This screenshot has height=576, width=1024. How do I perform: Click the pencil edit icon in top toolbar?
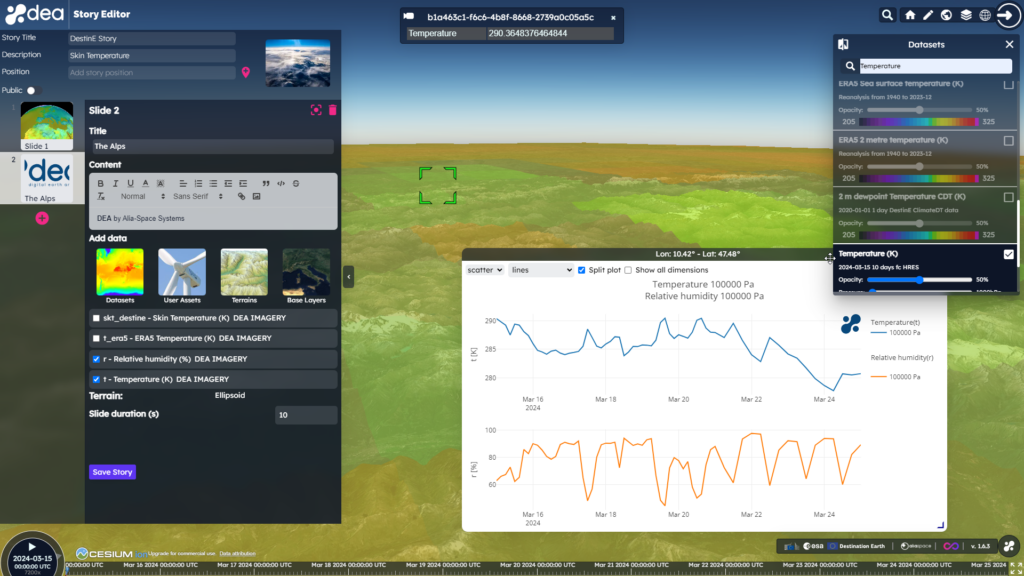pyautogui.click(x=928, y=15)
